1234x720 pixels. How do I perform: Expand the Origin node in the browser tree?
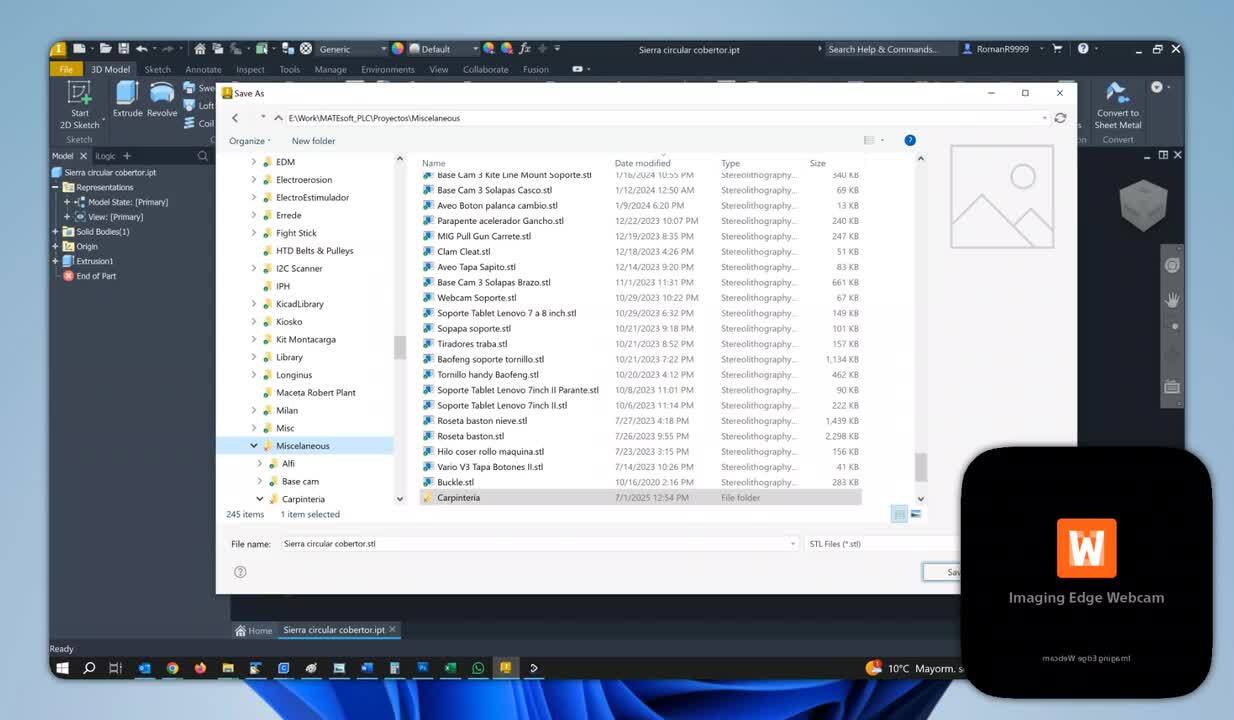(x=53, y=246)
